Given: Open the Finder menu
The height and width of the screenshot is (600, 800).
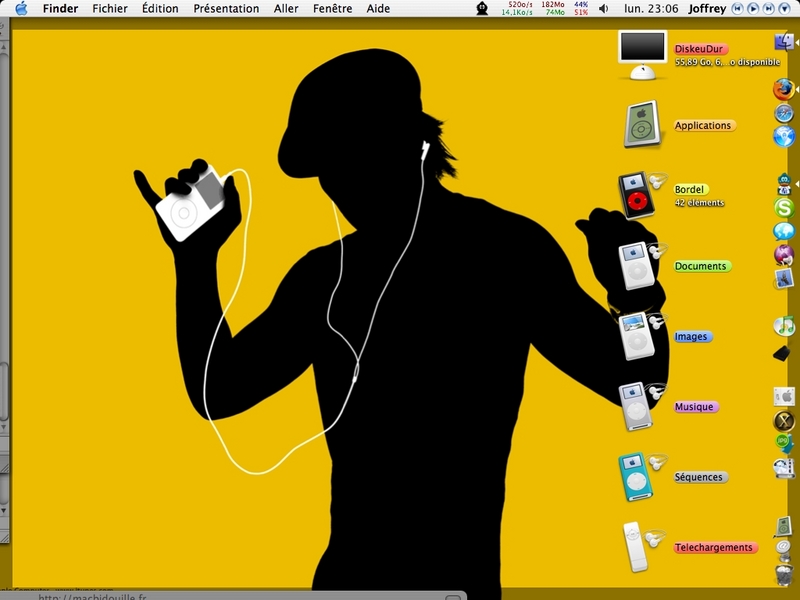Looking at the screenshot, I should pyautogui.click(x=60, y=9).
